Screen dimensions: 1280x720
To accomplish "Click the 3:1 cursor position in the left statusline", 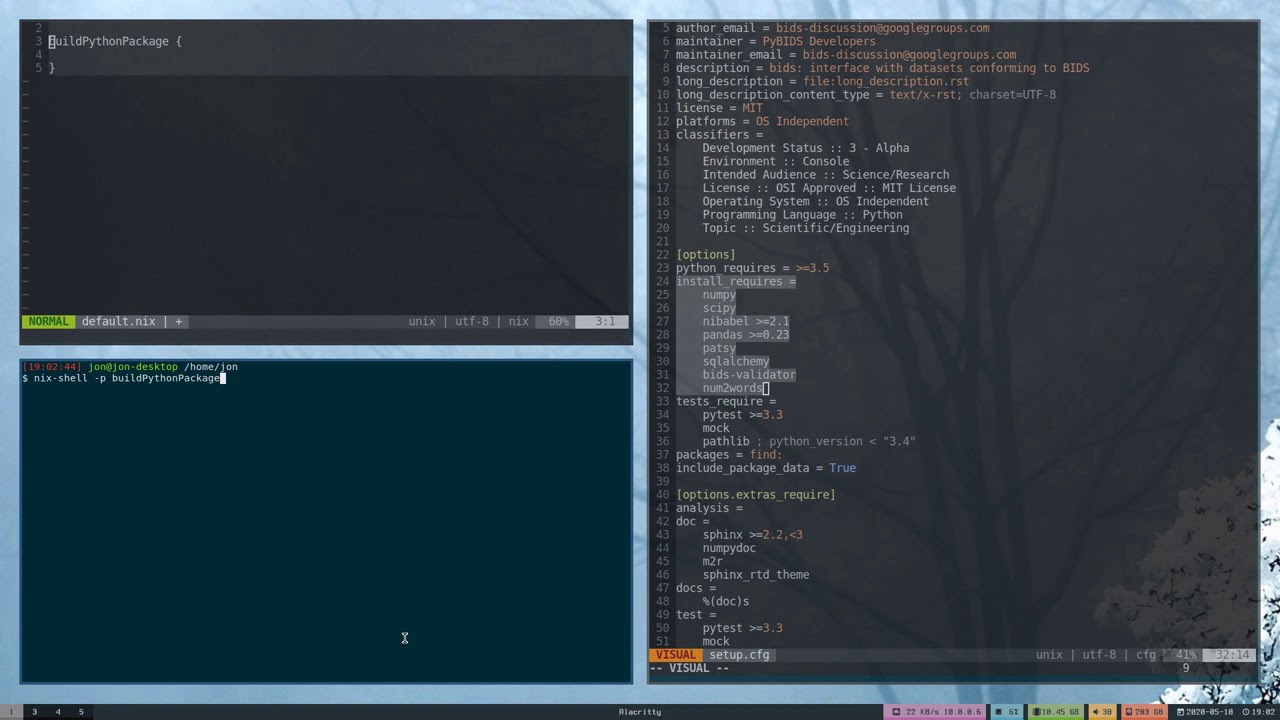I will (x=605, y=322).
